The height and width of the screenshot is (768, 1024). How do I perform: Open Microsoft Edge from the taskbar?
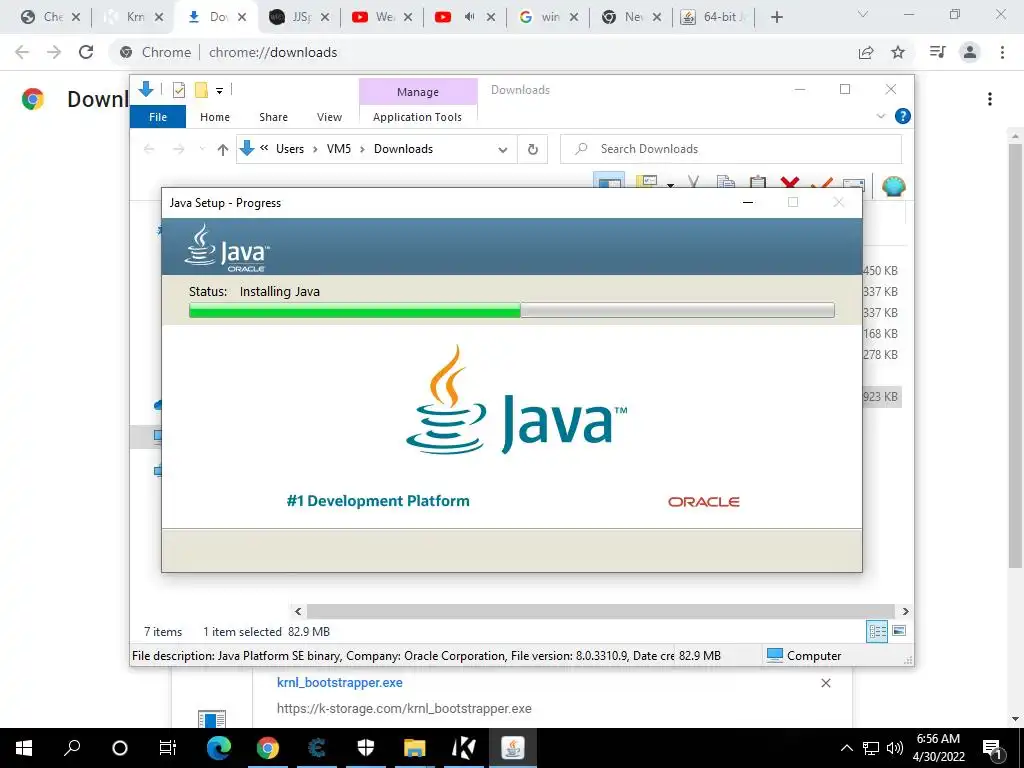click(219, 748)
